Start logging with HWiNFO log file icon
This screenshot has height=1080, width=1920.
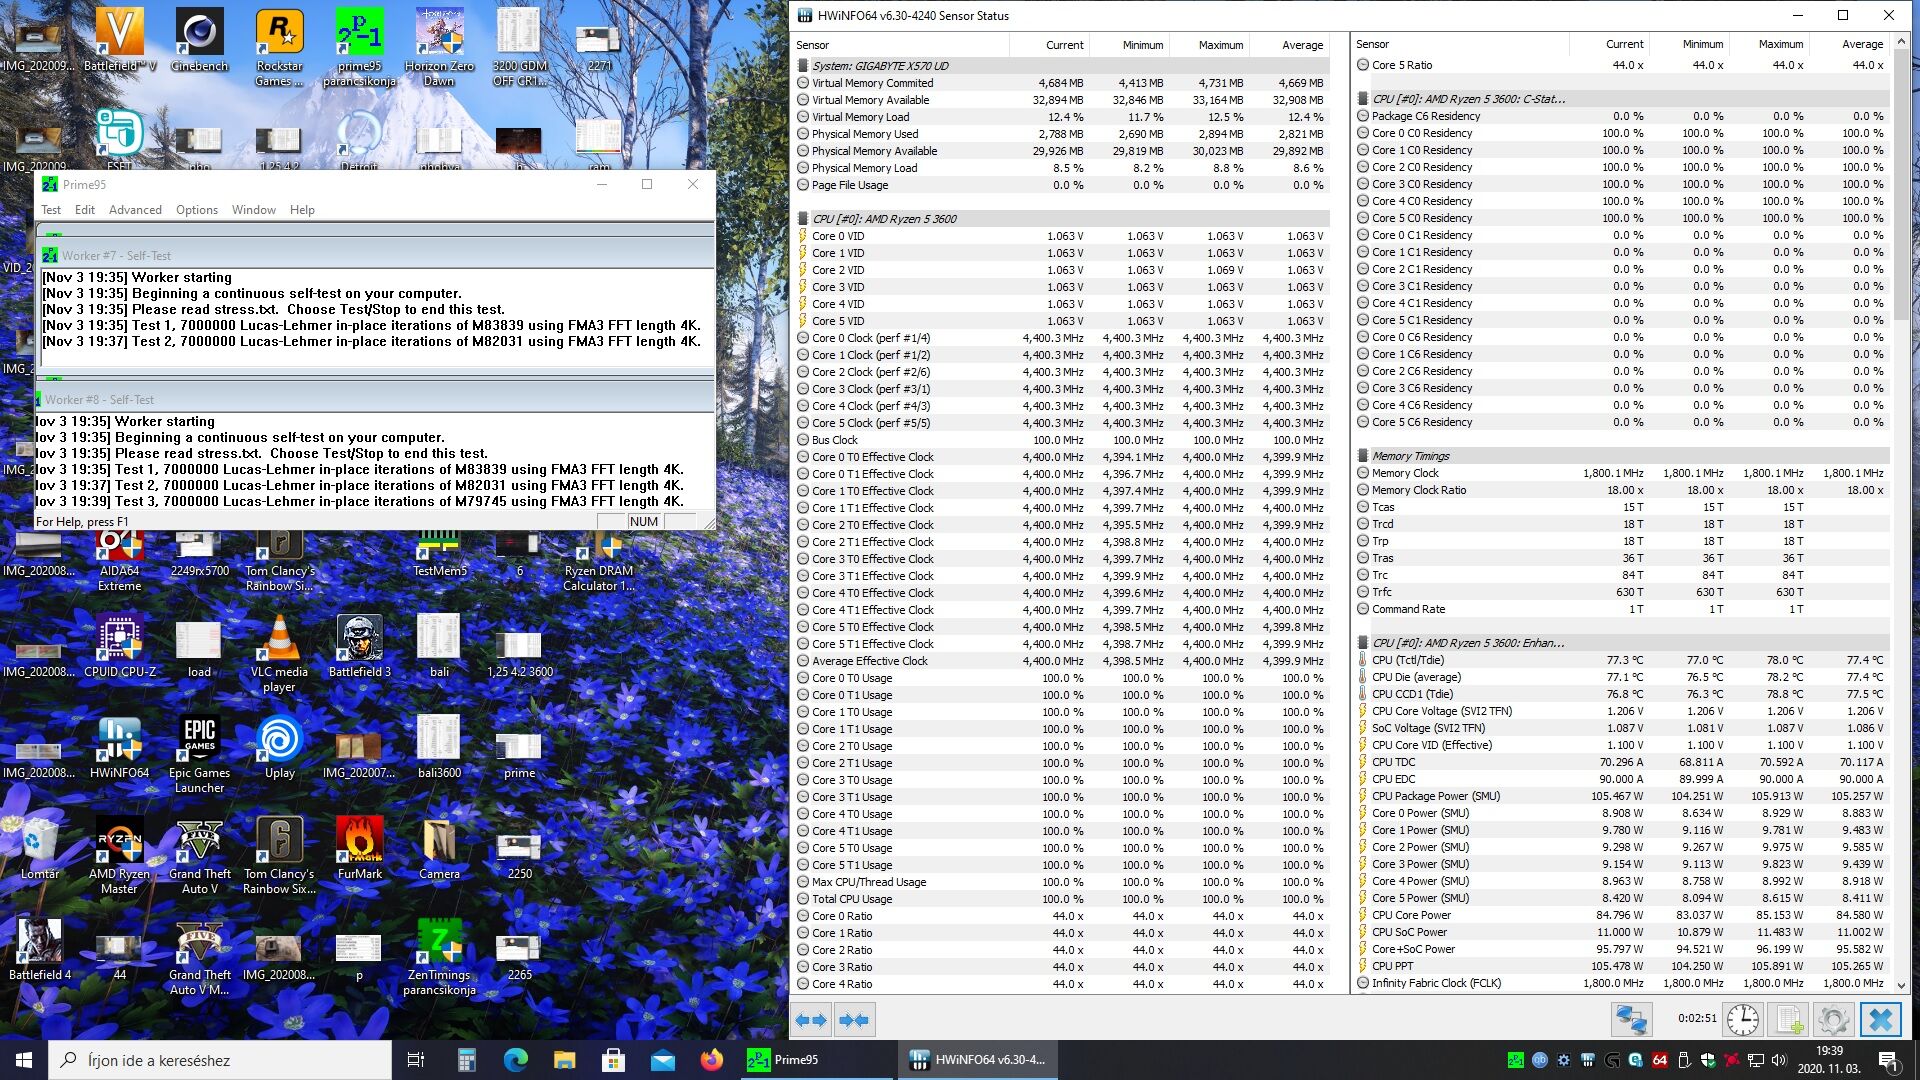click(x=1788, y=1020)
